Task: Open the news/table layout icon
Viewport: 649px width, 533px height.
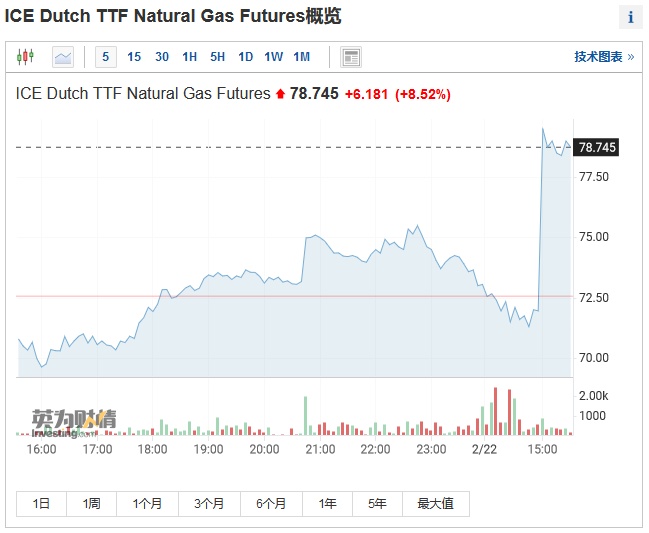Action: point(351,57)
